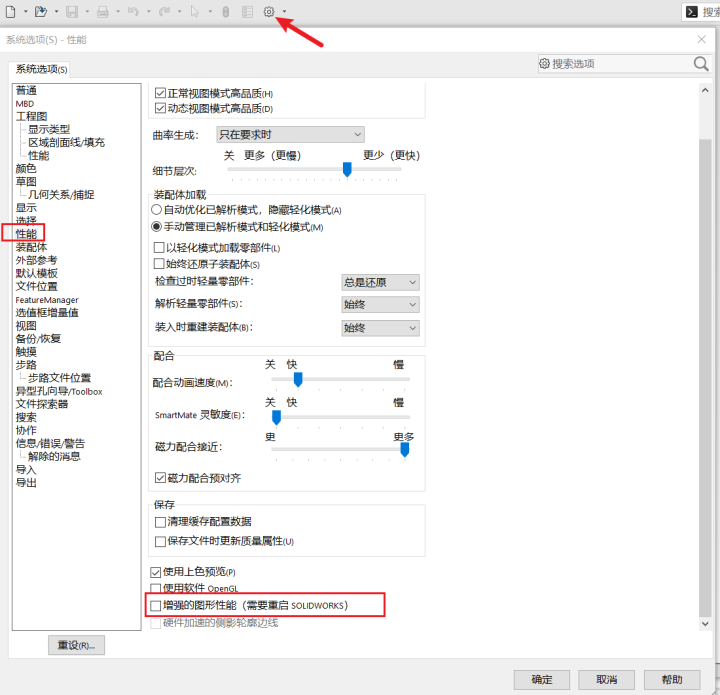This screenshot has height=695, width=720.
Task: Select 普通 in the options tree
Action: click(26, 90)
